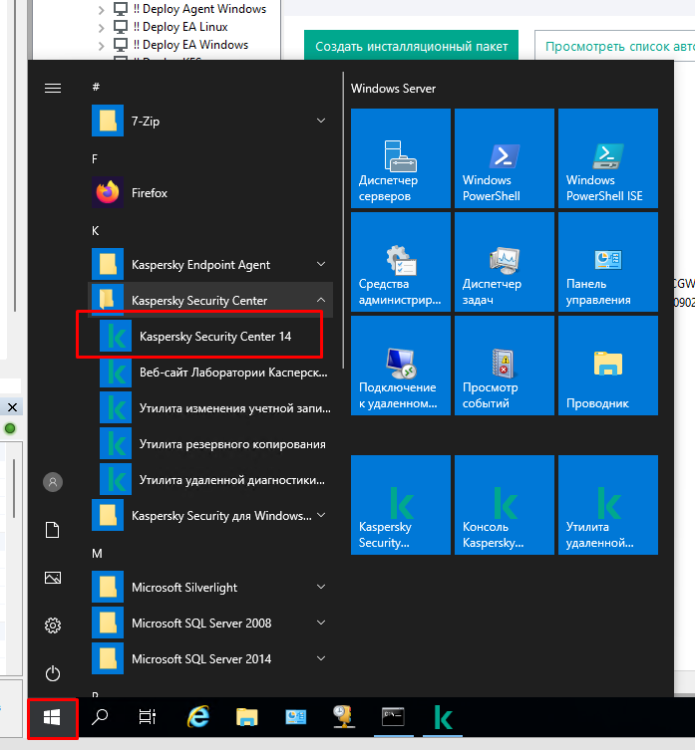
Task: Switch to Kaspersky console on taskbar
Action: (443, 717)
